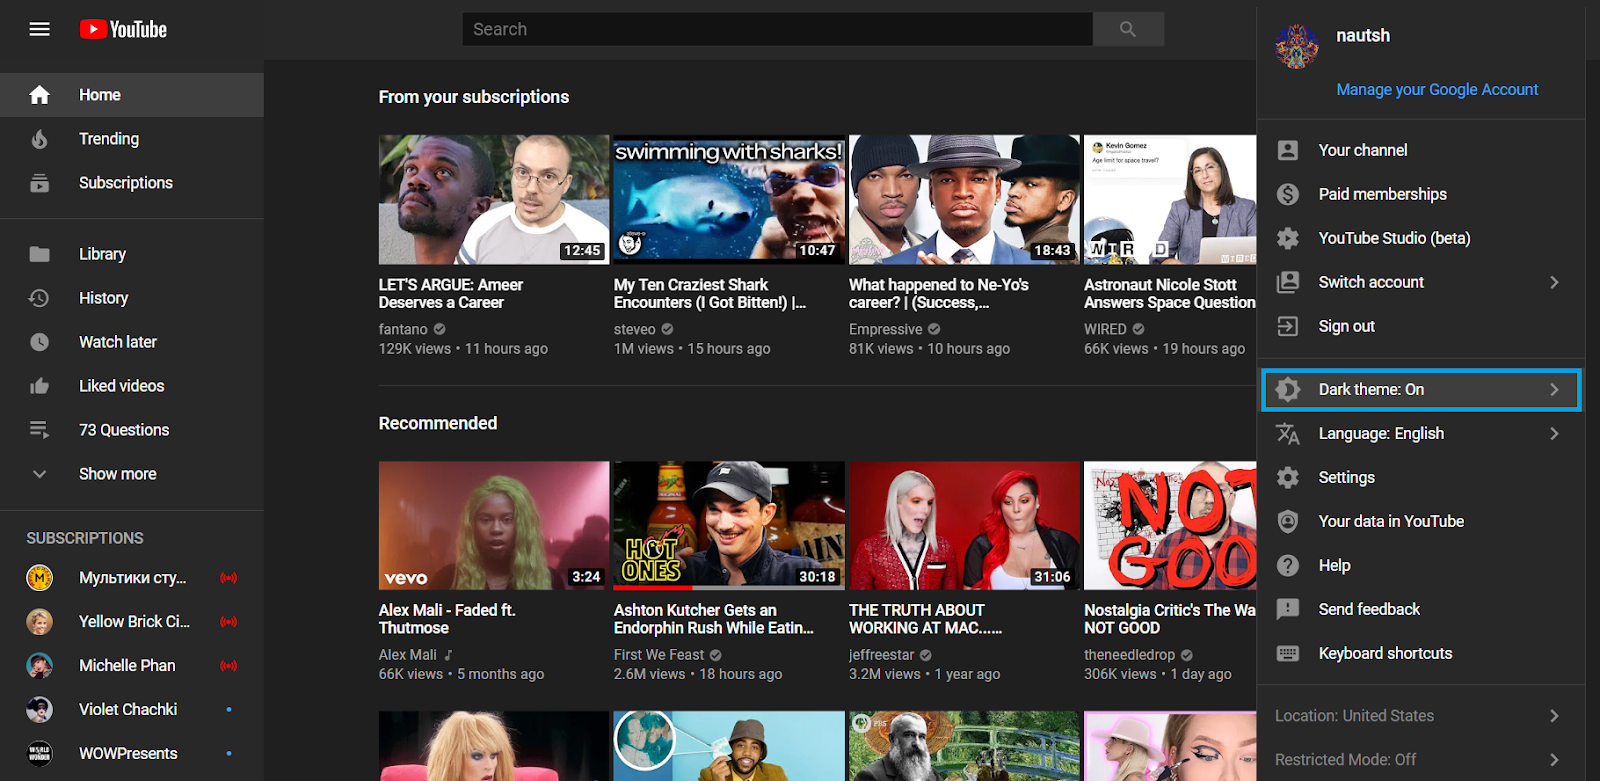
Task: Click the Watch later clock icon
Action: [x=39, y=342]
